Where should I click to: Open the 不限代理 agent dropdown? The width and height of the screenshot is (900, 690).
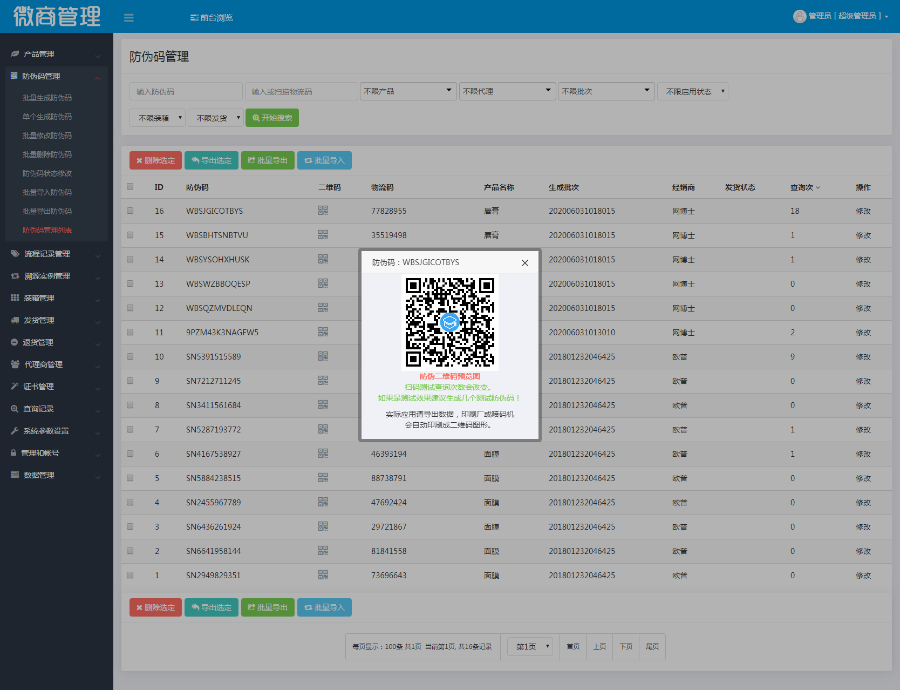(x=507, y=91)
